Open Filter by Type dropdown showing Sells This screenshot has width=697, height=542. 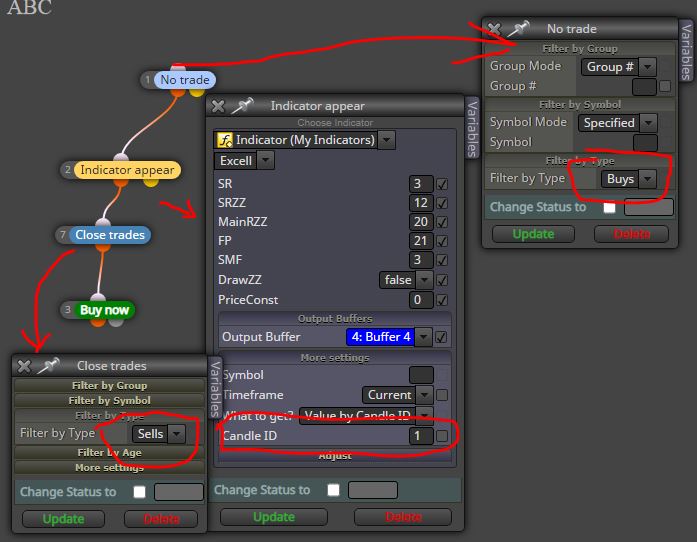[x=177, y=434]
